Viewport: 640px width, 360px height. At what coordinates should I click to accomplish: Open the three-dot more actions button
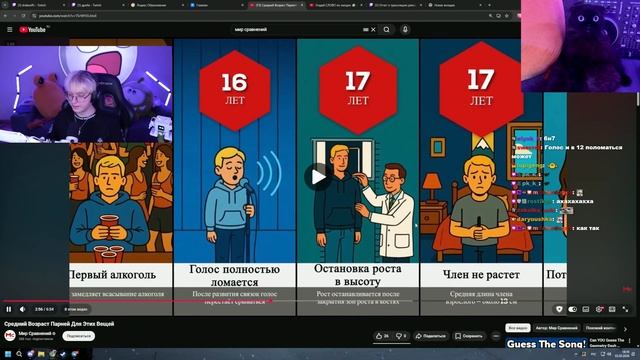[496, 336]
